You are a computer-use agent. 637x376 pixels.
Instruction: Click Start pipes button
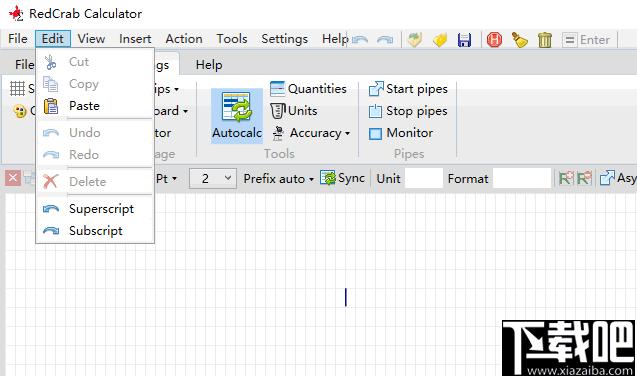point(408,89)
